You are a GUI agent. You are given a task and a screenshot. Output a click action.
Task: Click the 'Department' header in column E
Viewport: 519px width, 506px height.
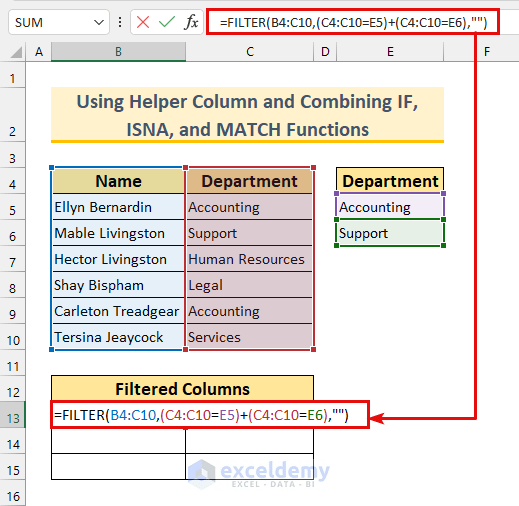pos(390,181)
